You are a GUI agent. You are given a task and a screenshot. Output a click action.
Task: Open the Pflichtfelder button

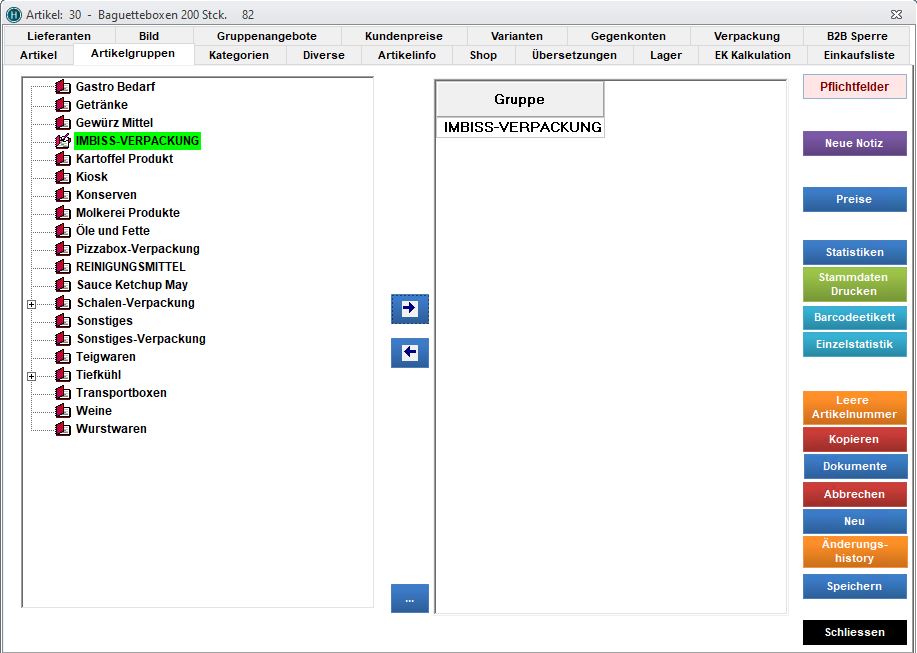point(854,87)
